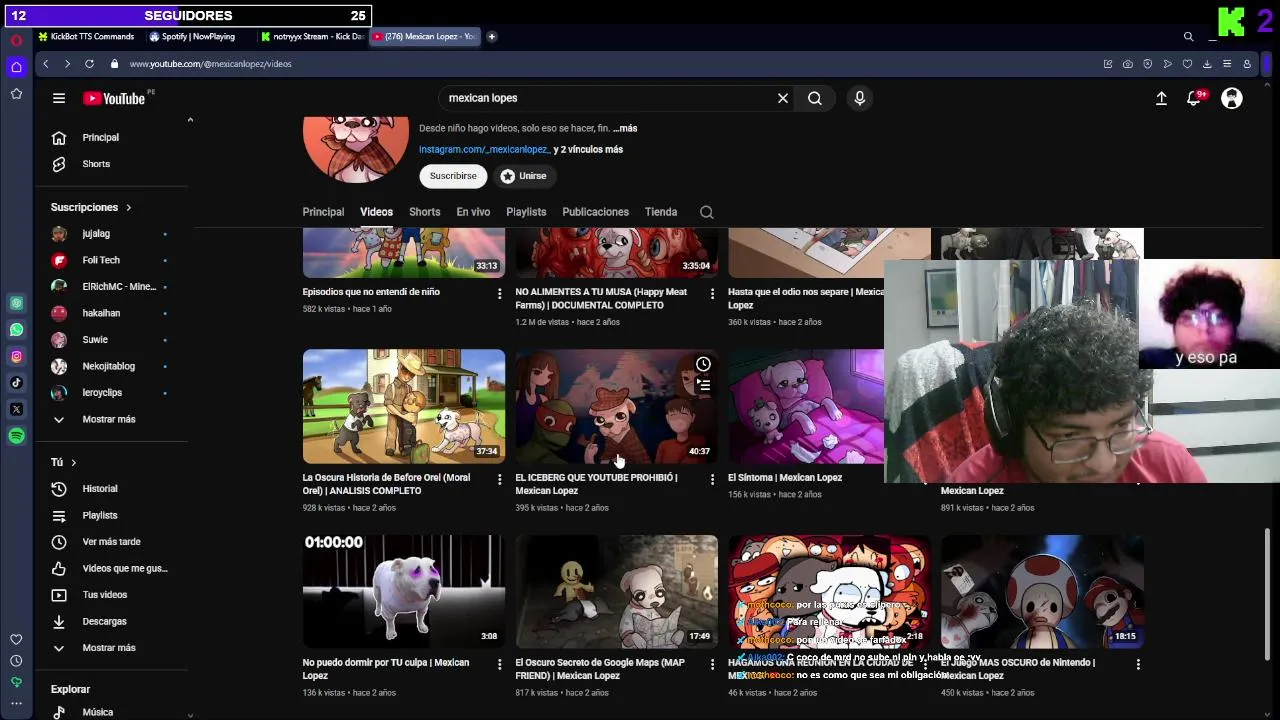The height and width of the screenshot is (720, 1280).
Task: Open options menu for No Alimentes a tu Musa
Action: [x=712, y=294]
